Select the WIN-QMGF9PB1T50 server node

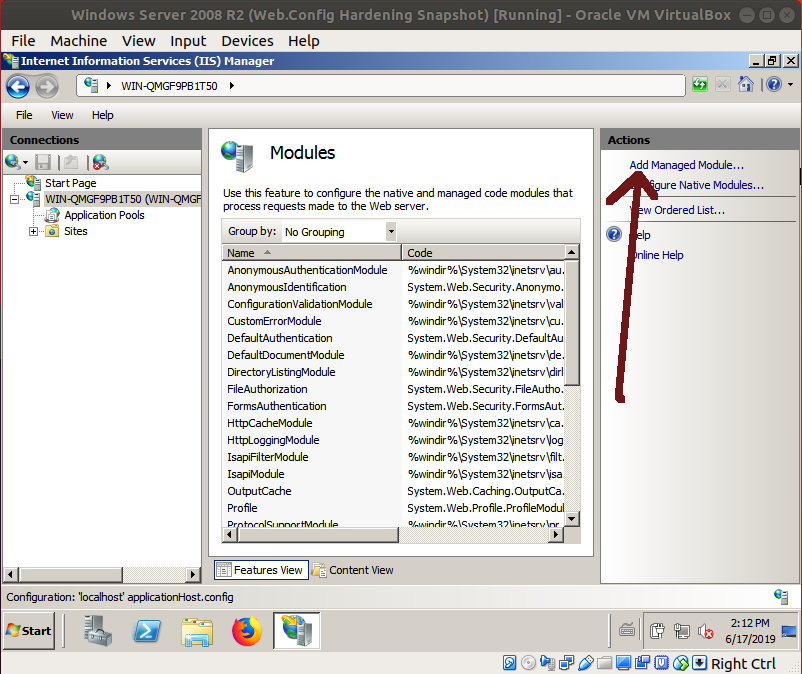123,199
